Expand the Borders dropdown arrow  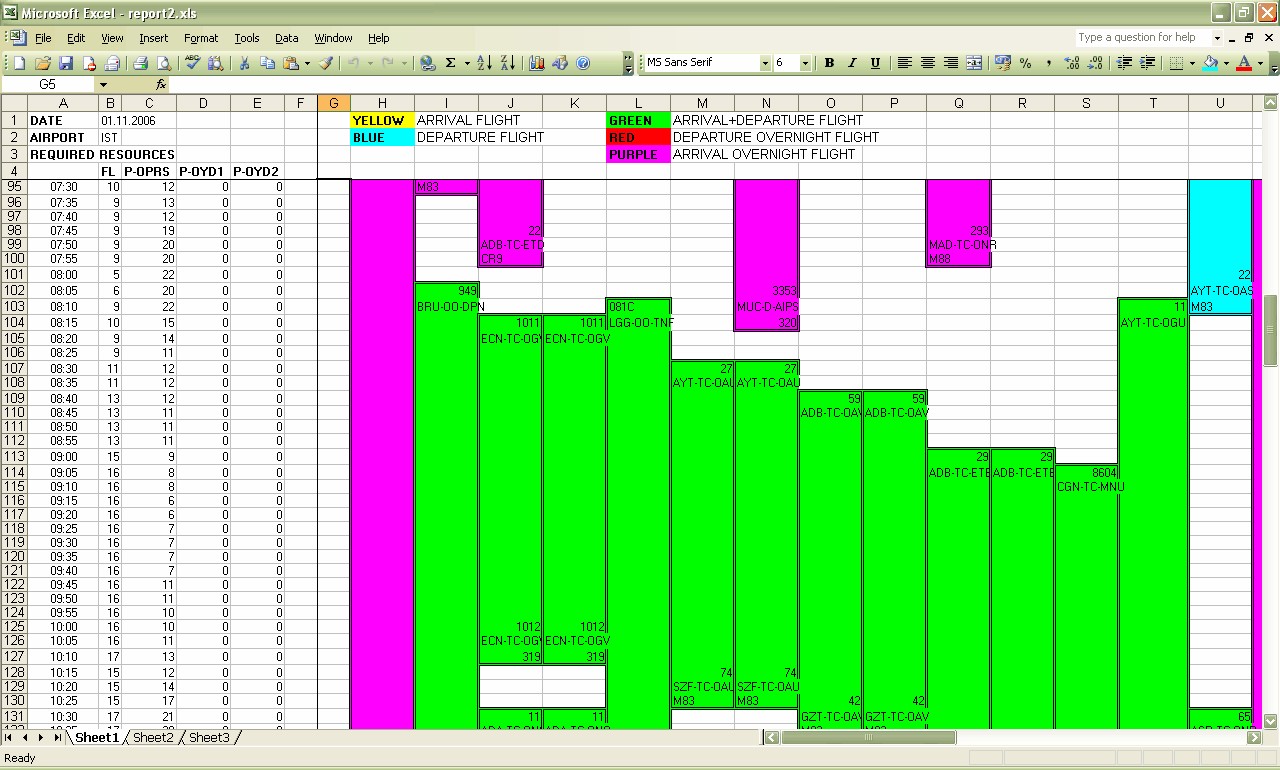[x=1193, y=63]
